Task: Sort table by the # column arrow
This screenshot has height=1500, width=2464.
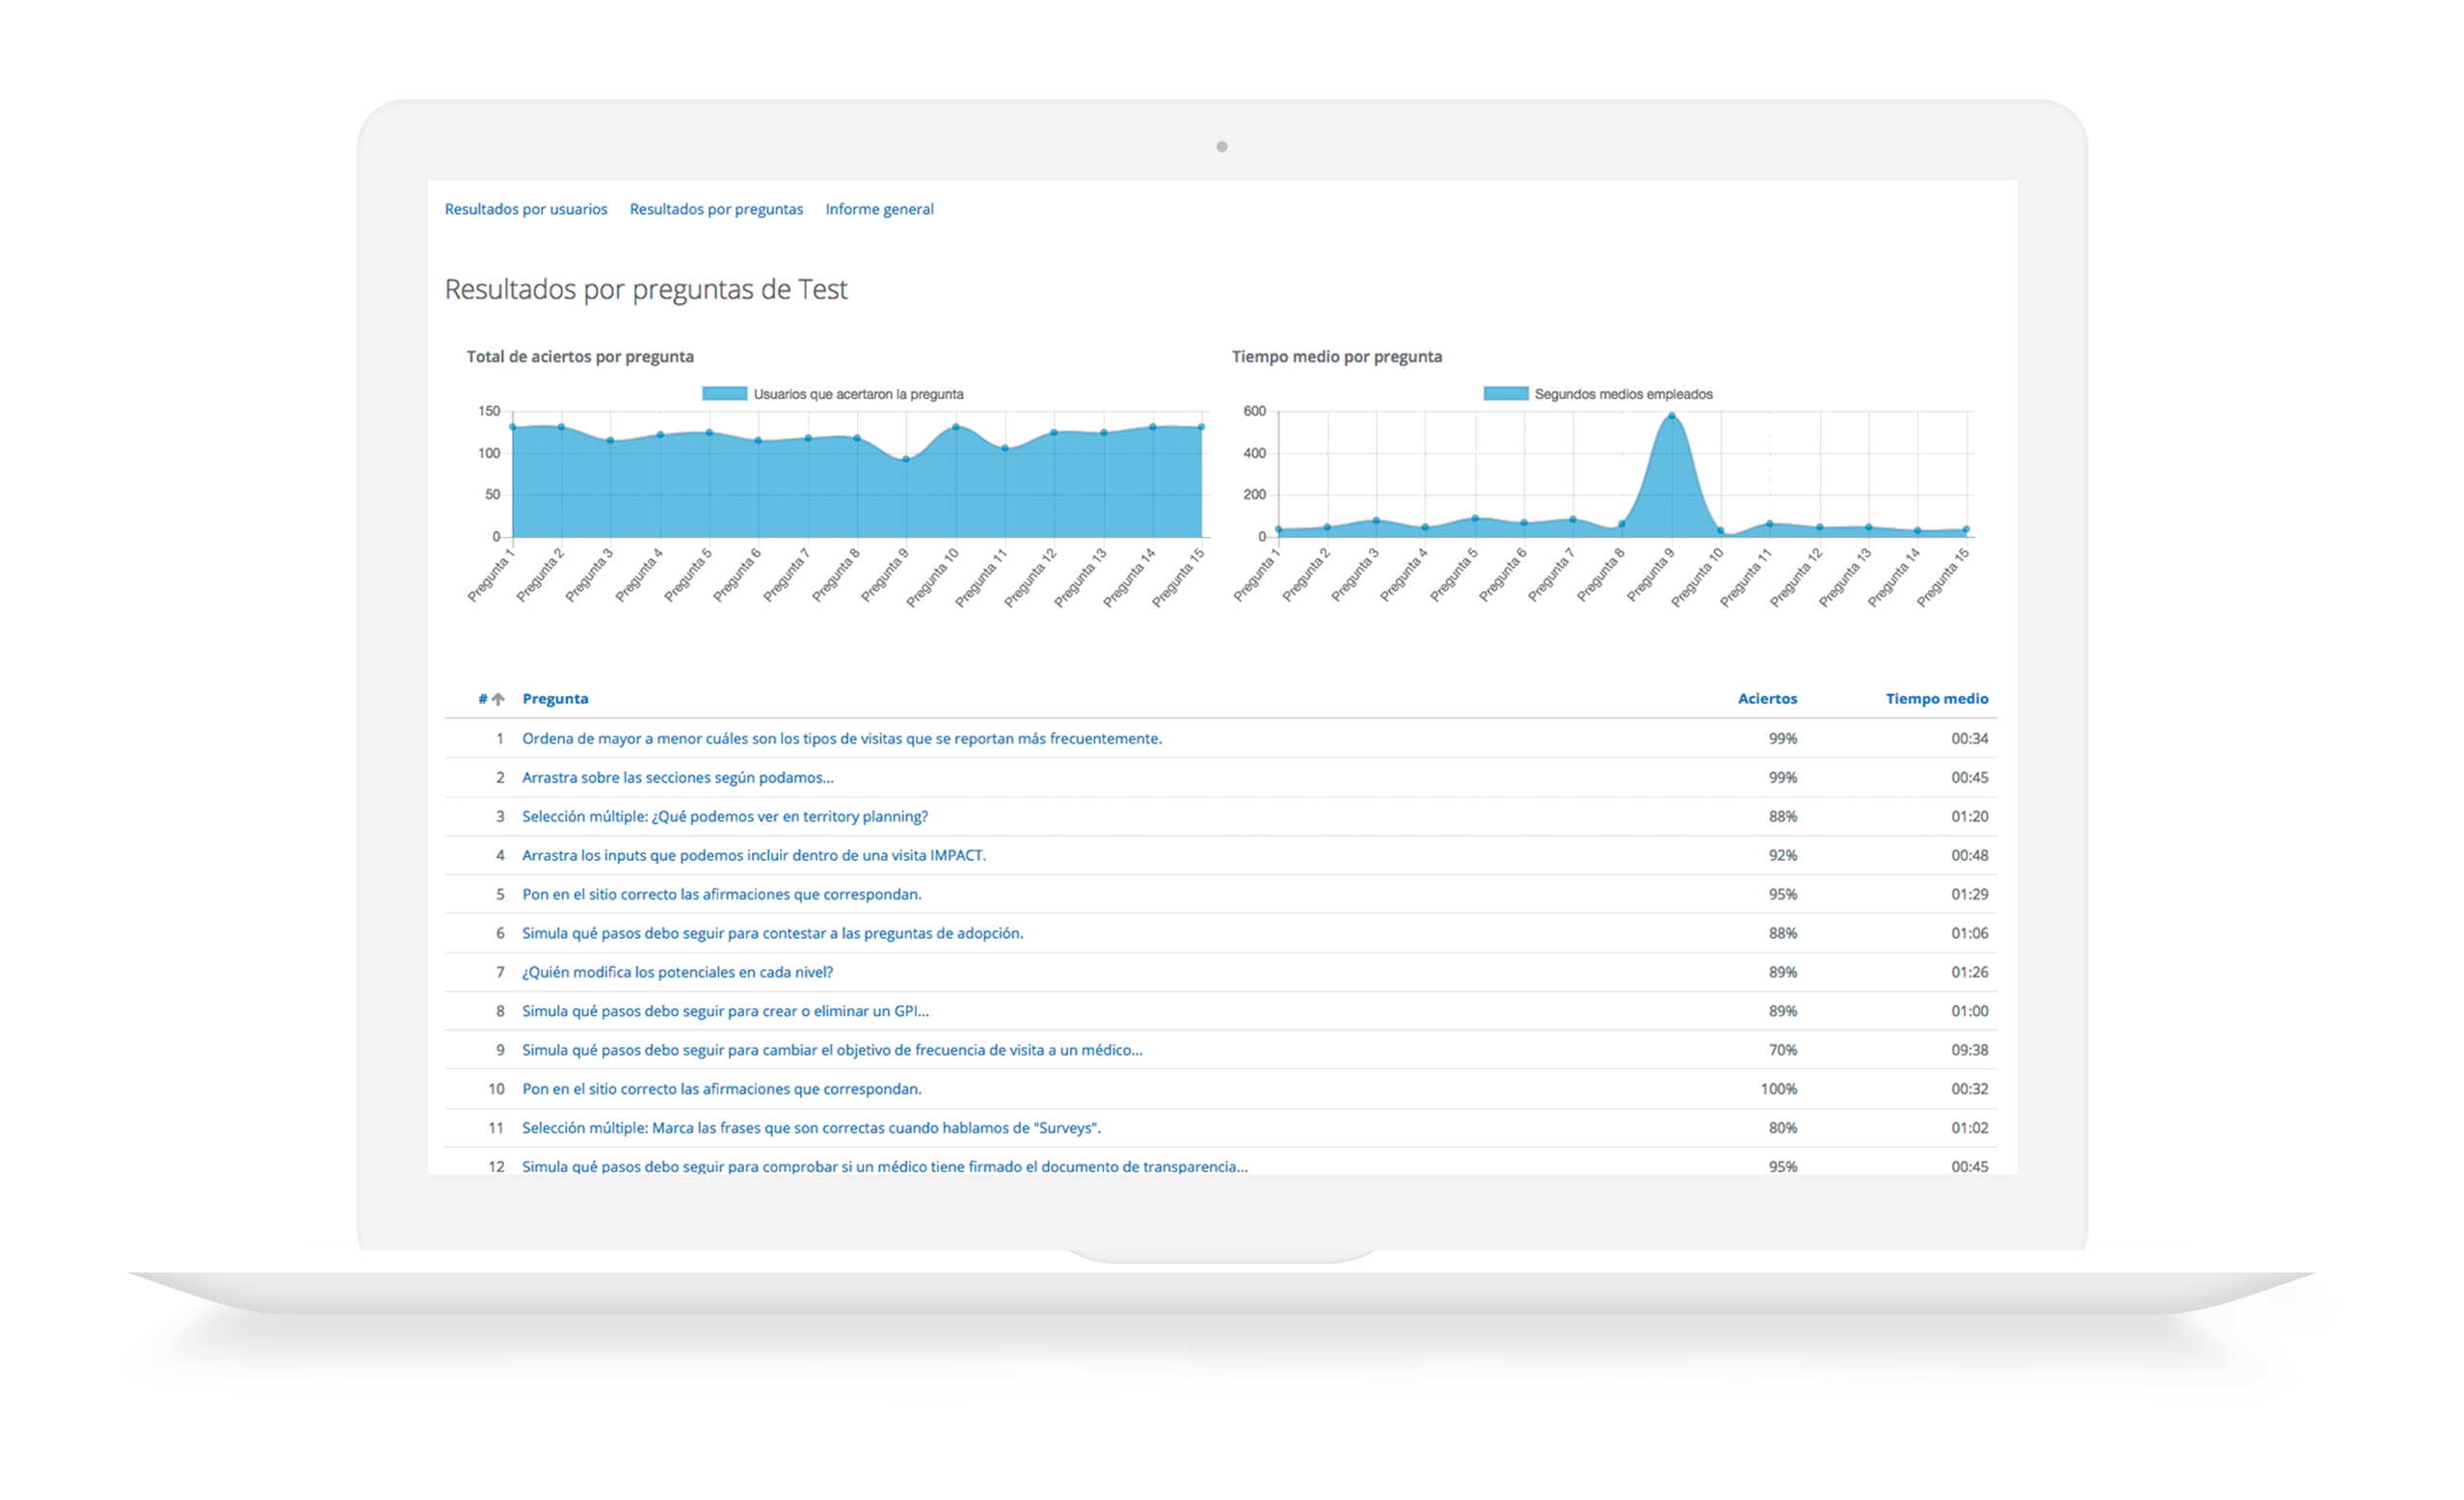Action: pyautogui.click(x=497, y=699)
